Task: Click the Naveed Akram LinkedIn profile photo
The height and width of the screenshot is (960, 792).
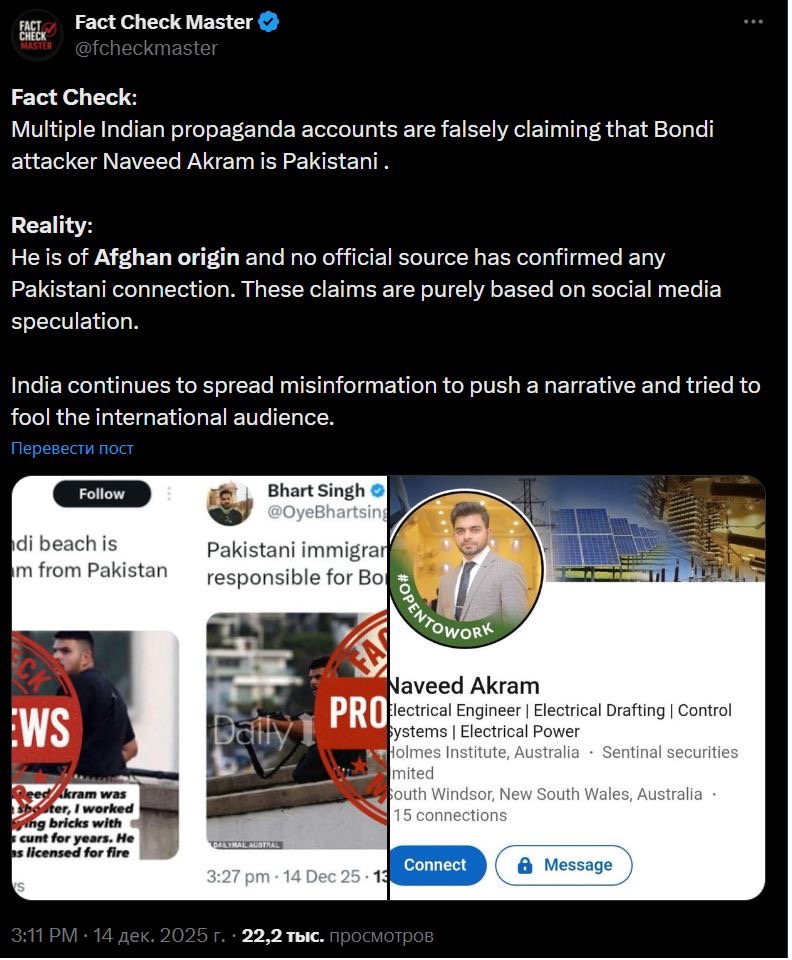Action: (x=466, y=568)
